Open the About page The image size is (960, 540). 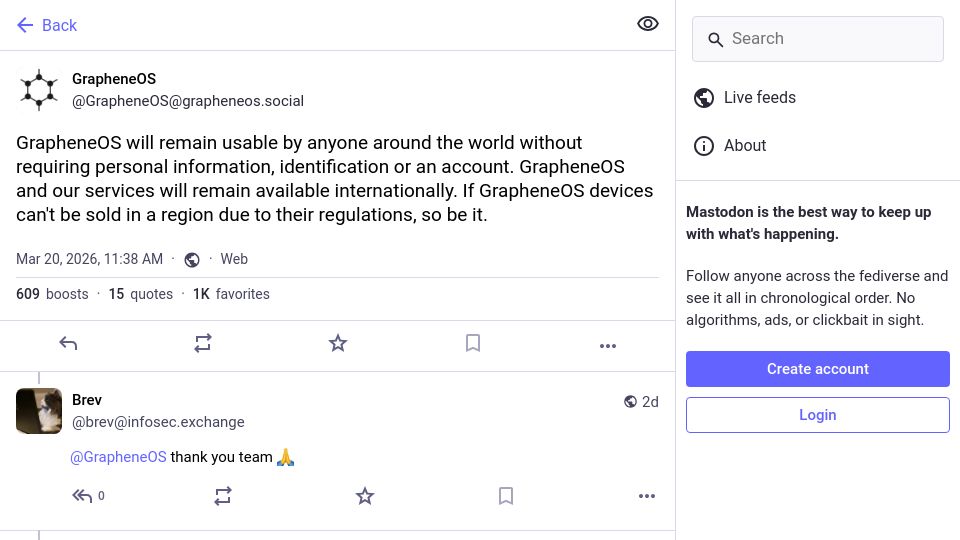coord(729,146)
